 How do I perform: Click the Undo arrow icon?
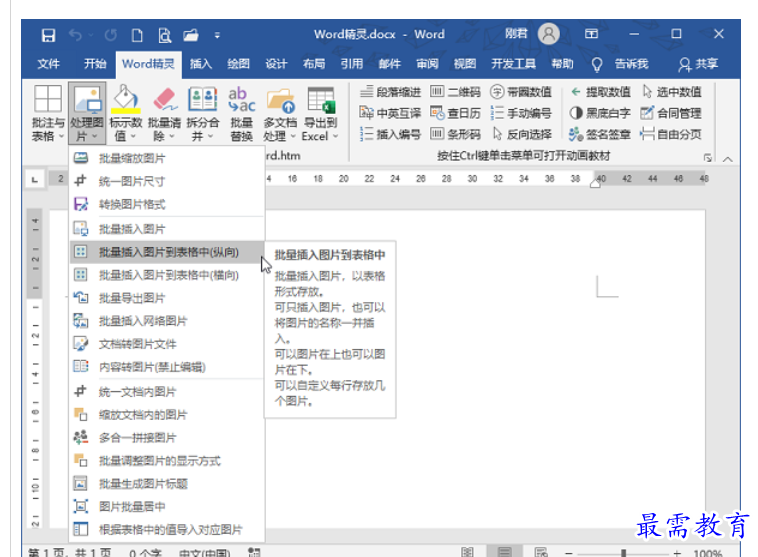[75, 35]
